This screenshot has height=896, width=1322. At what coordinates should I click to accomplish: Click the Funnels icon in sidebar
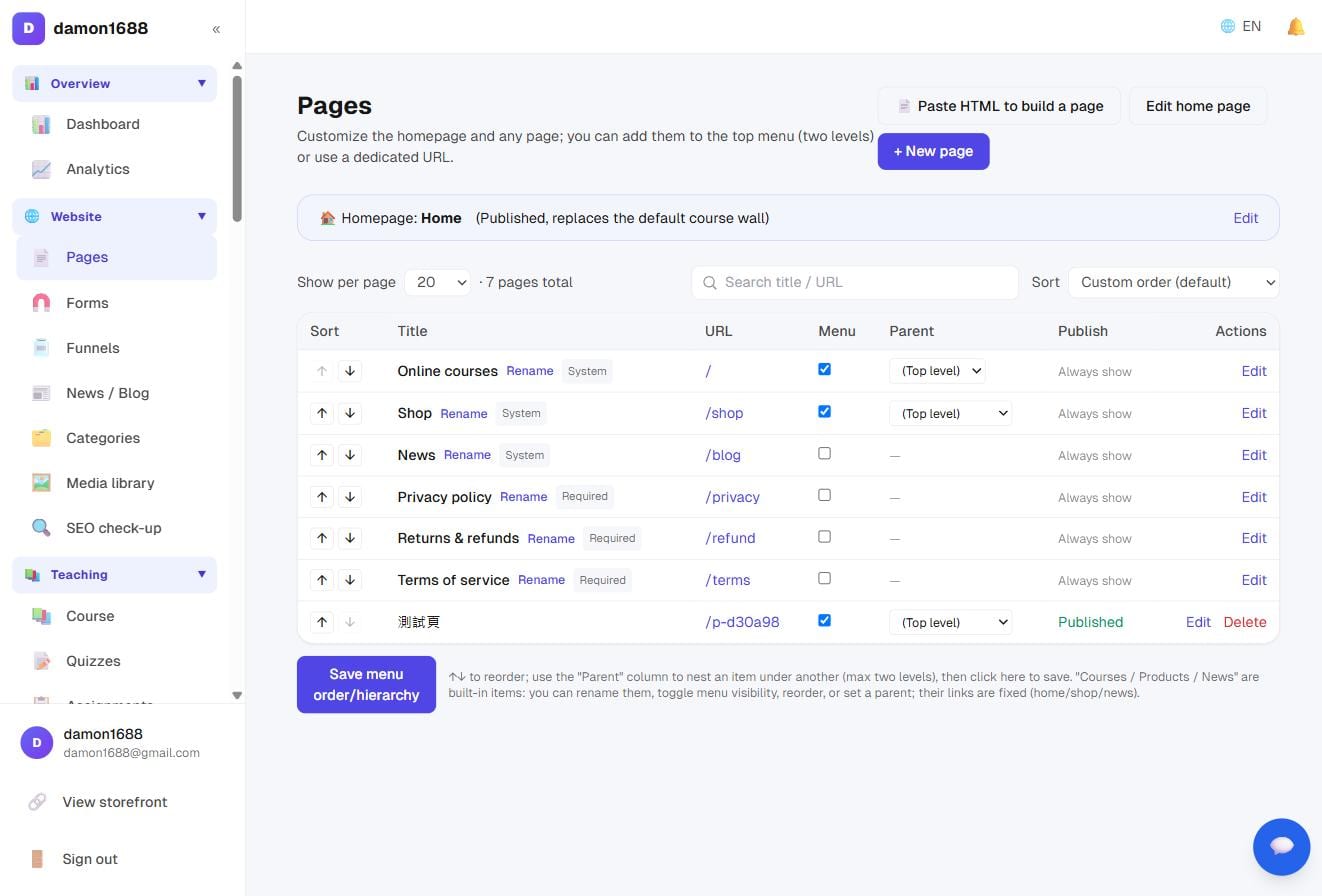pos(41,348)
